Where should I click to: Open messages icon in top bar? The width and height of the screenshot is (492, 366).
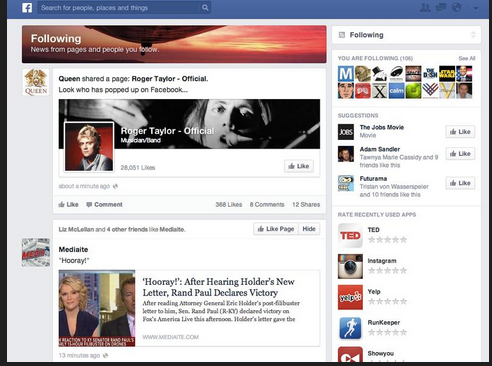(x=441, y=8)
